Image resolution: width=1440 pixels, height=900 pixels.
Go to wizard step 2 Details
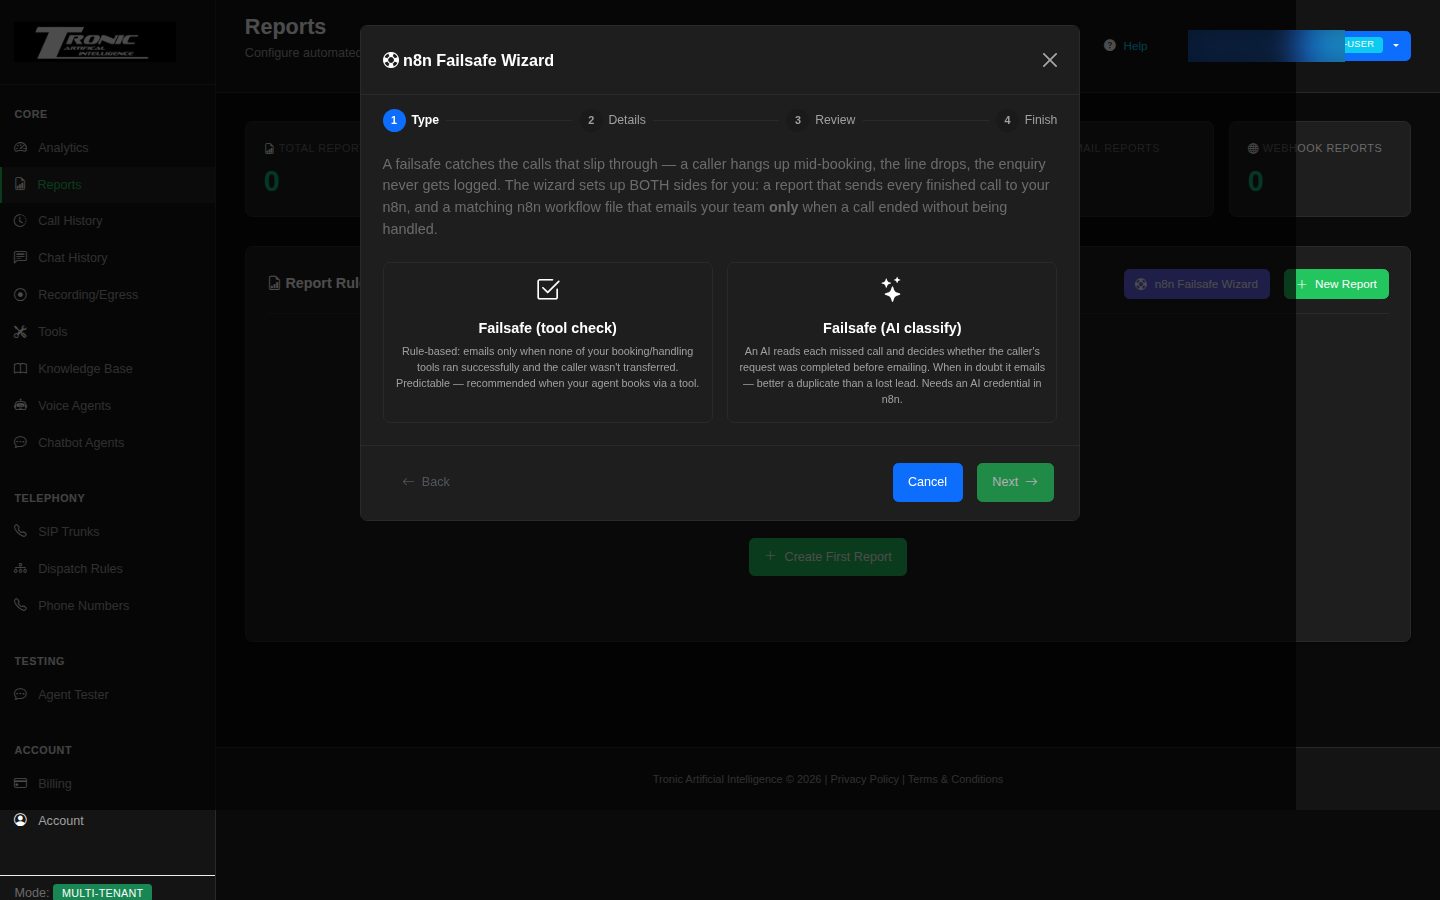tap(613, 120)
